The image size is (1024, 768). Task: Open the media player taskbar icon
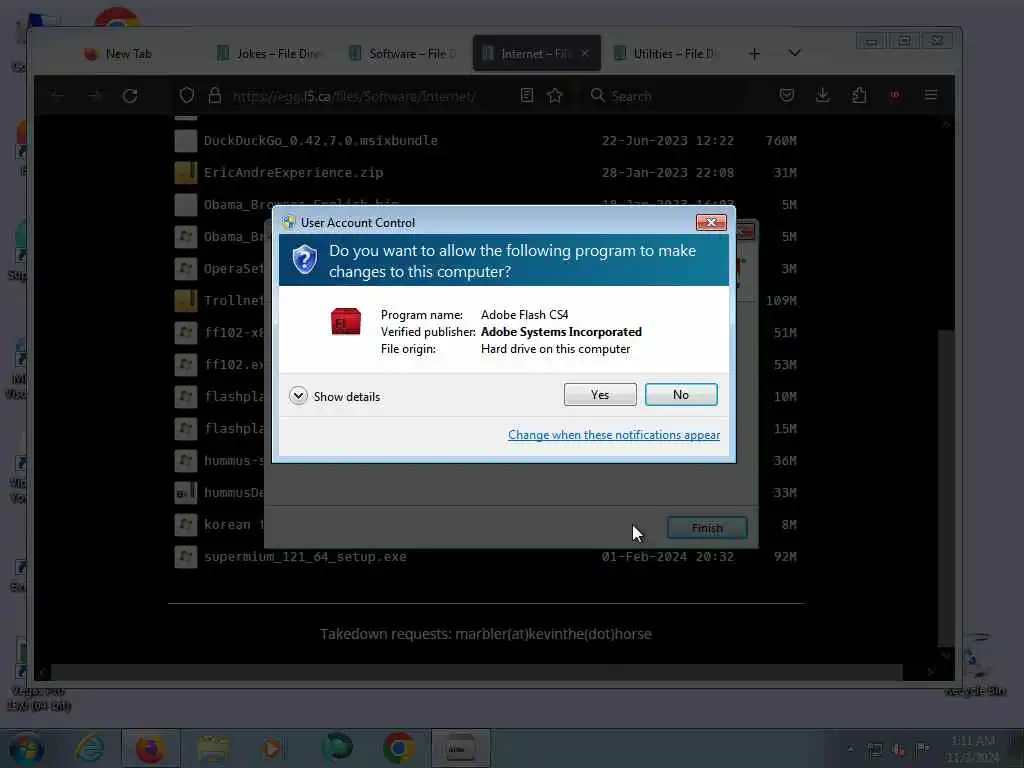click(x=273, y=748)
